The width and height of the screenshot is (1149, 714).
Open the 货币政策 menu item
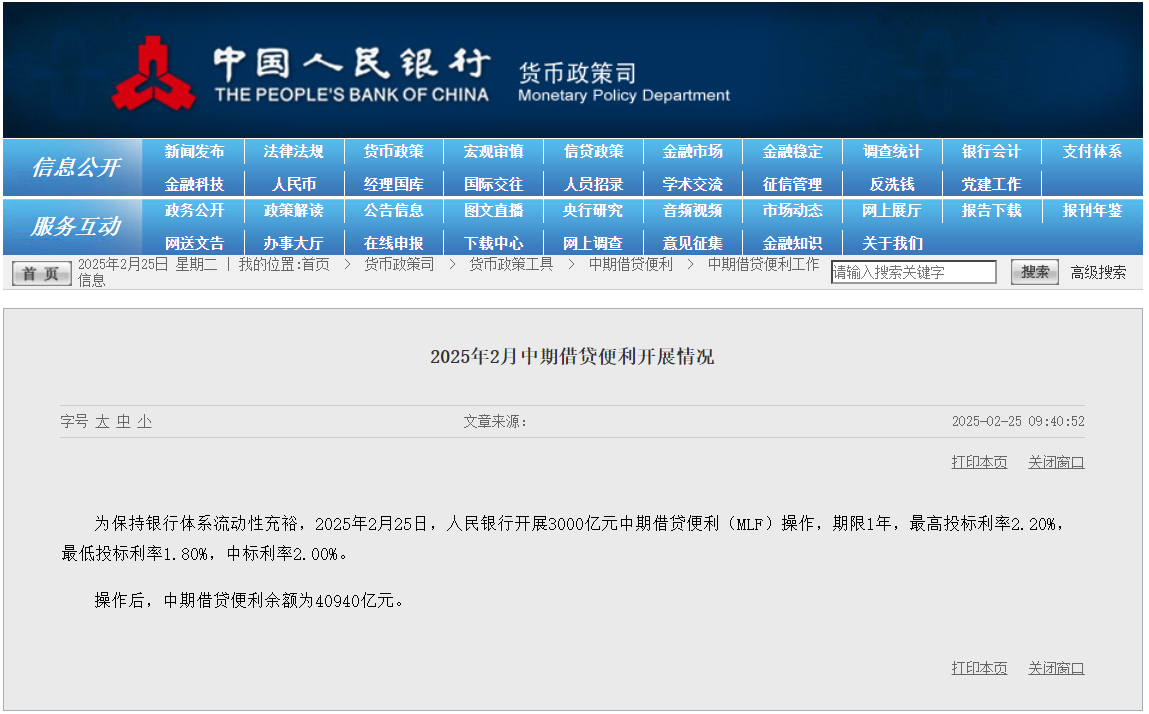coord(394,152)
